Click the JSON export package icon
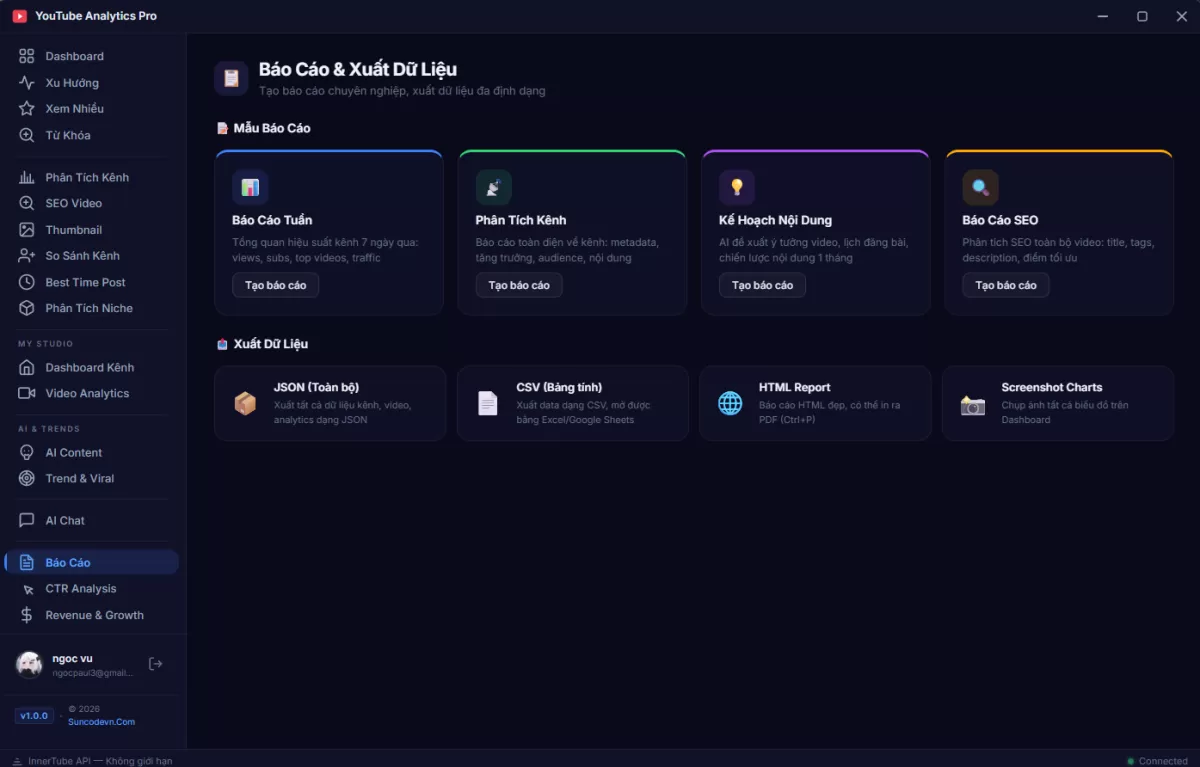 (244, 402)
